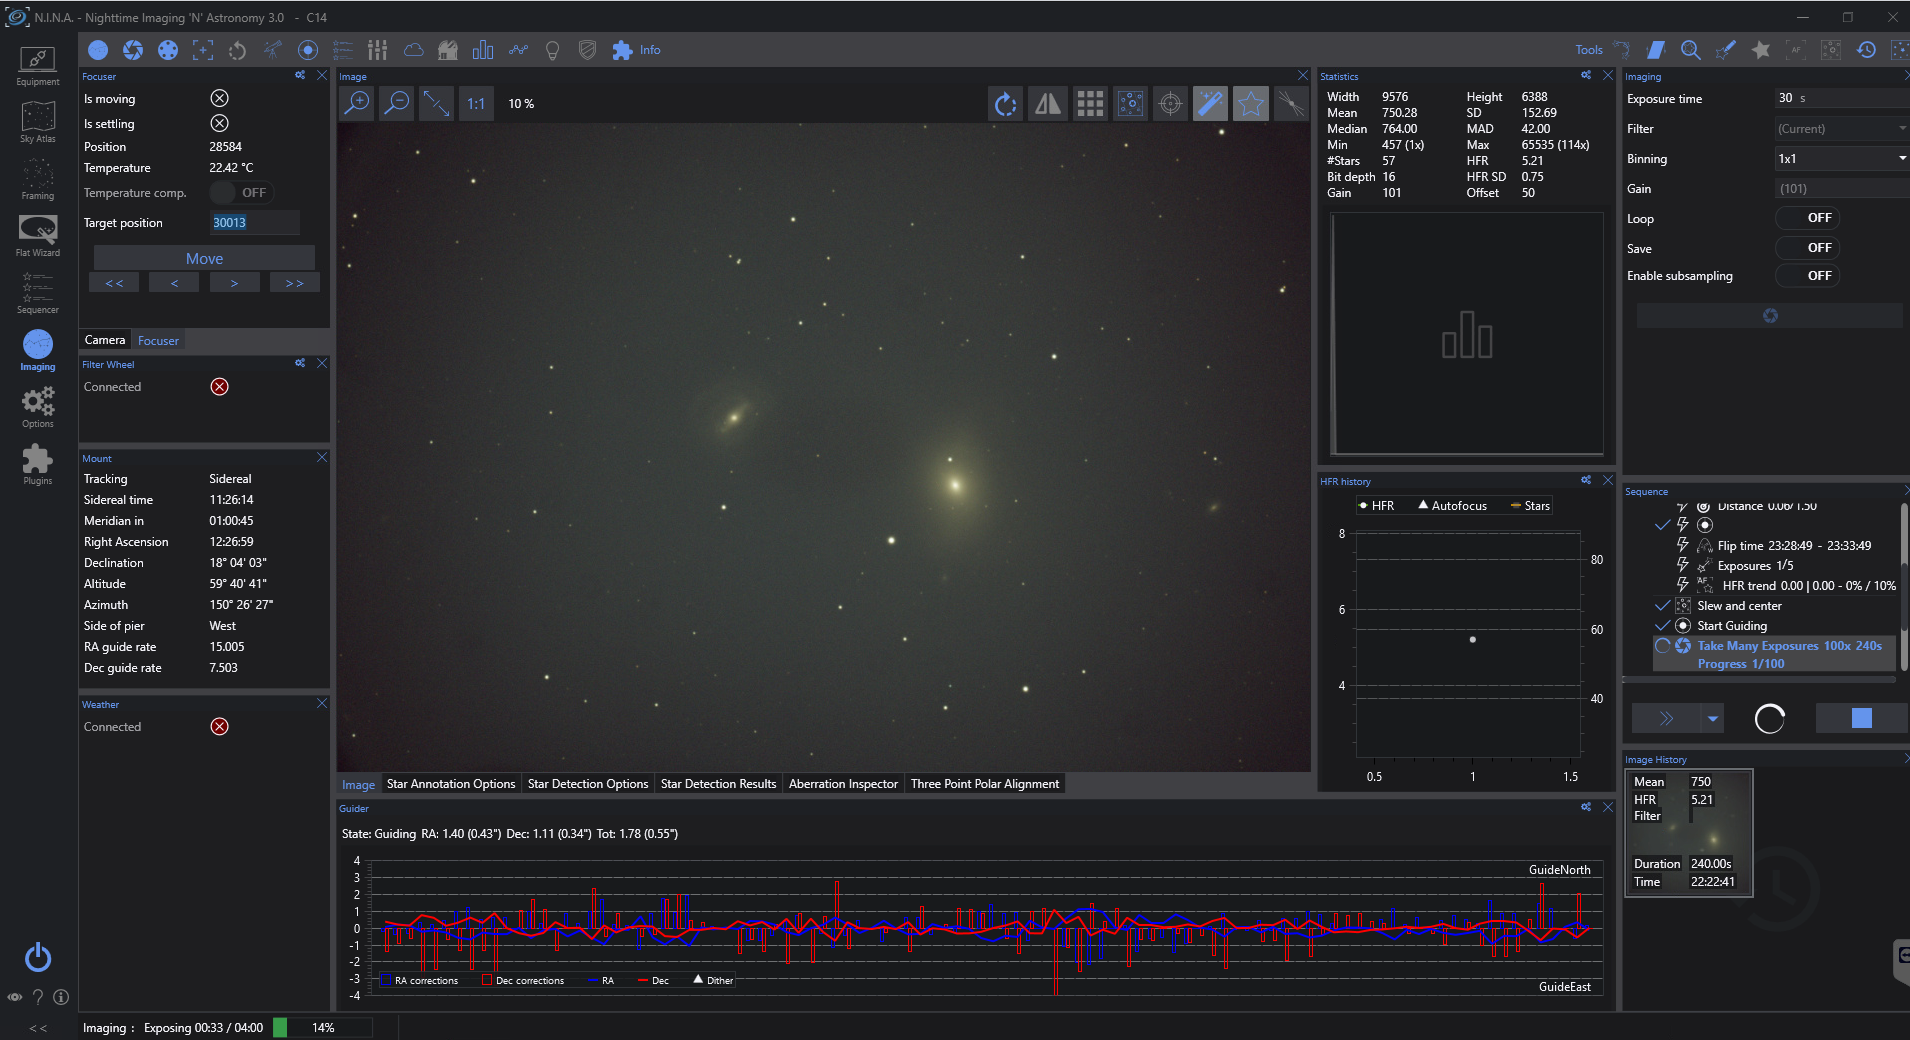Switch to the Aberration Inspector tab
Screen dimensions: 1910x1040
click(x=843, y=784)
